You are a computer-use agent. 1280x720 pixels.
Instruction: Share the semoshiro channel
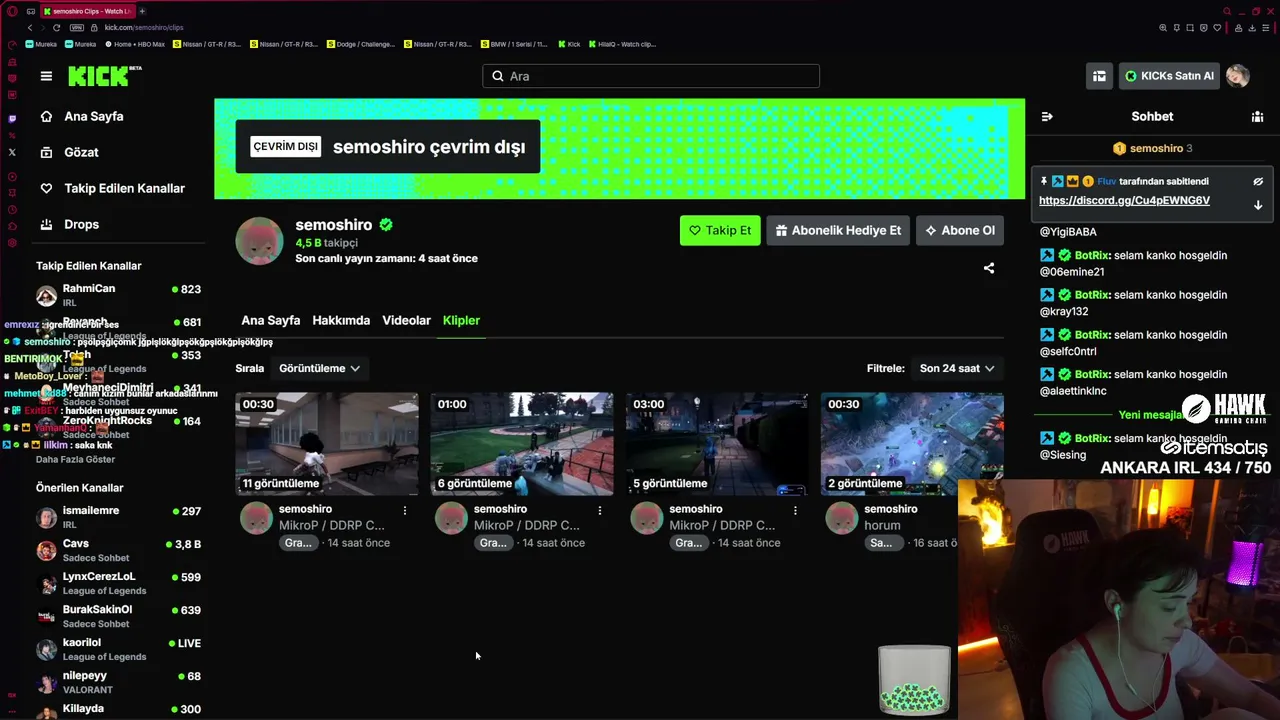989,268
